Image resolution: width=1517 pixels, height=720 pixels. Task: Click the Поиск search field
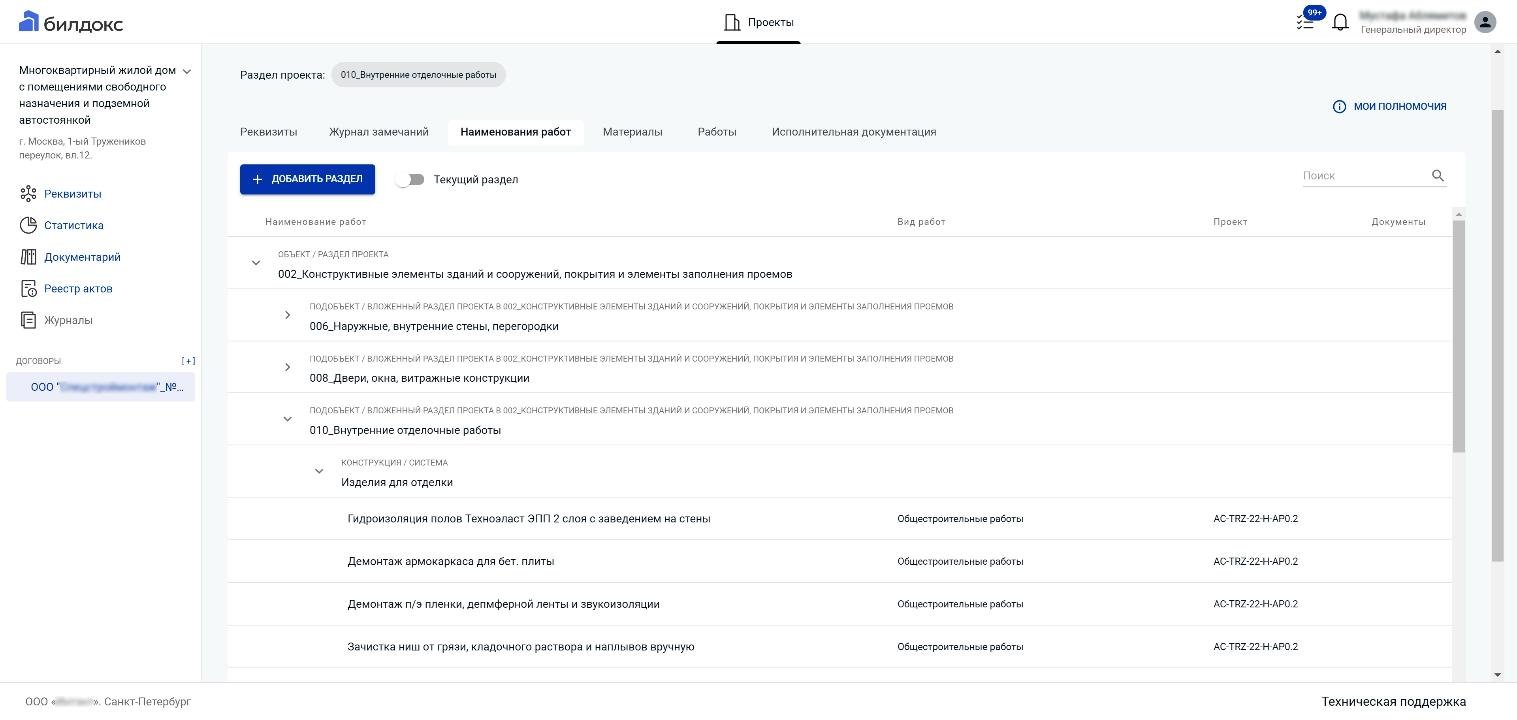tap(1364, 176)
